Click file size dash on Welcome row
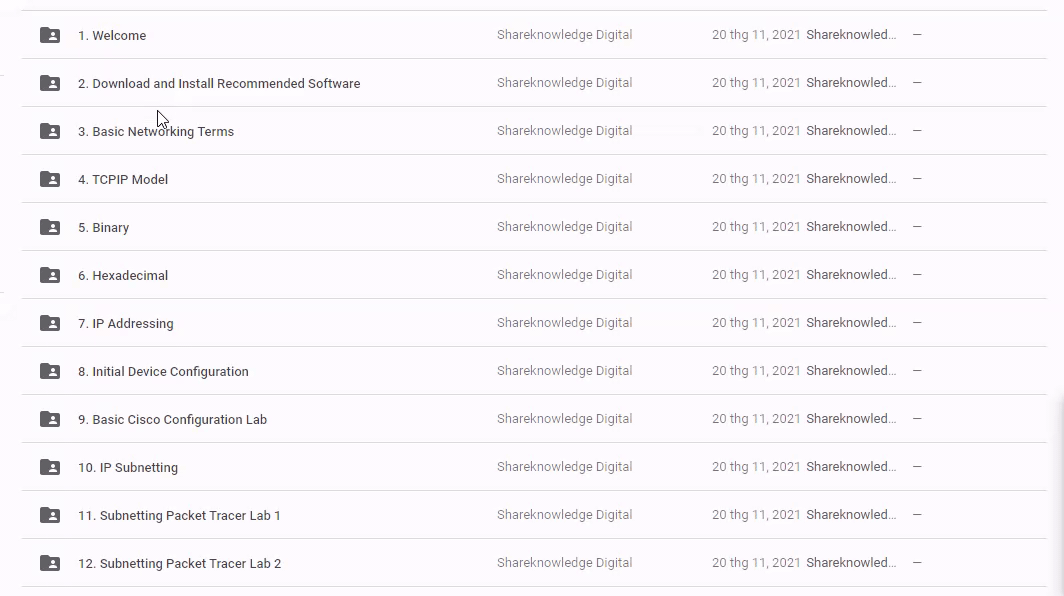The image size is (1064, 596). point(917,35)
